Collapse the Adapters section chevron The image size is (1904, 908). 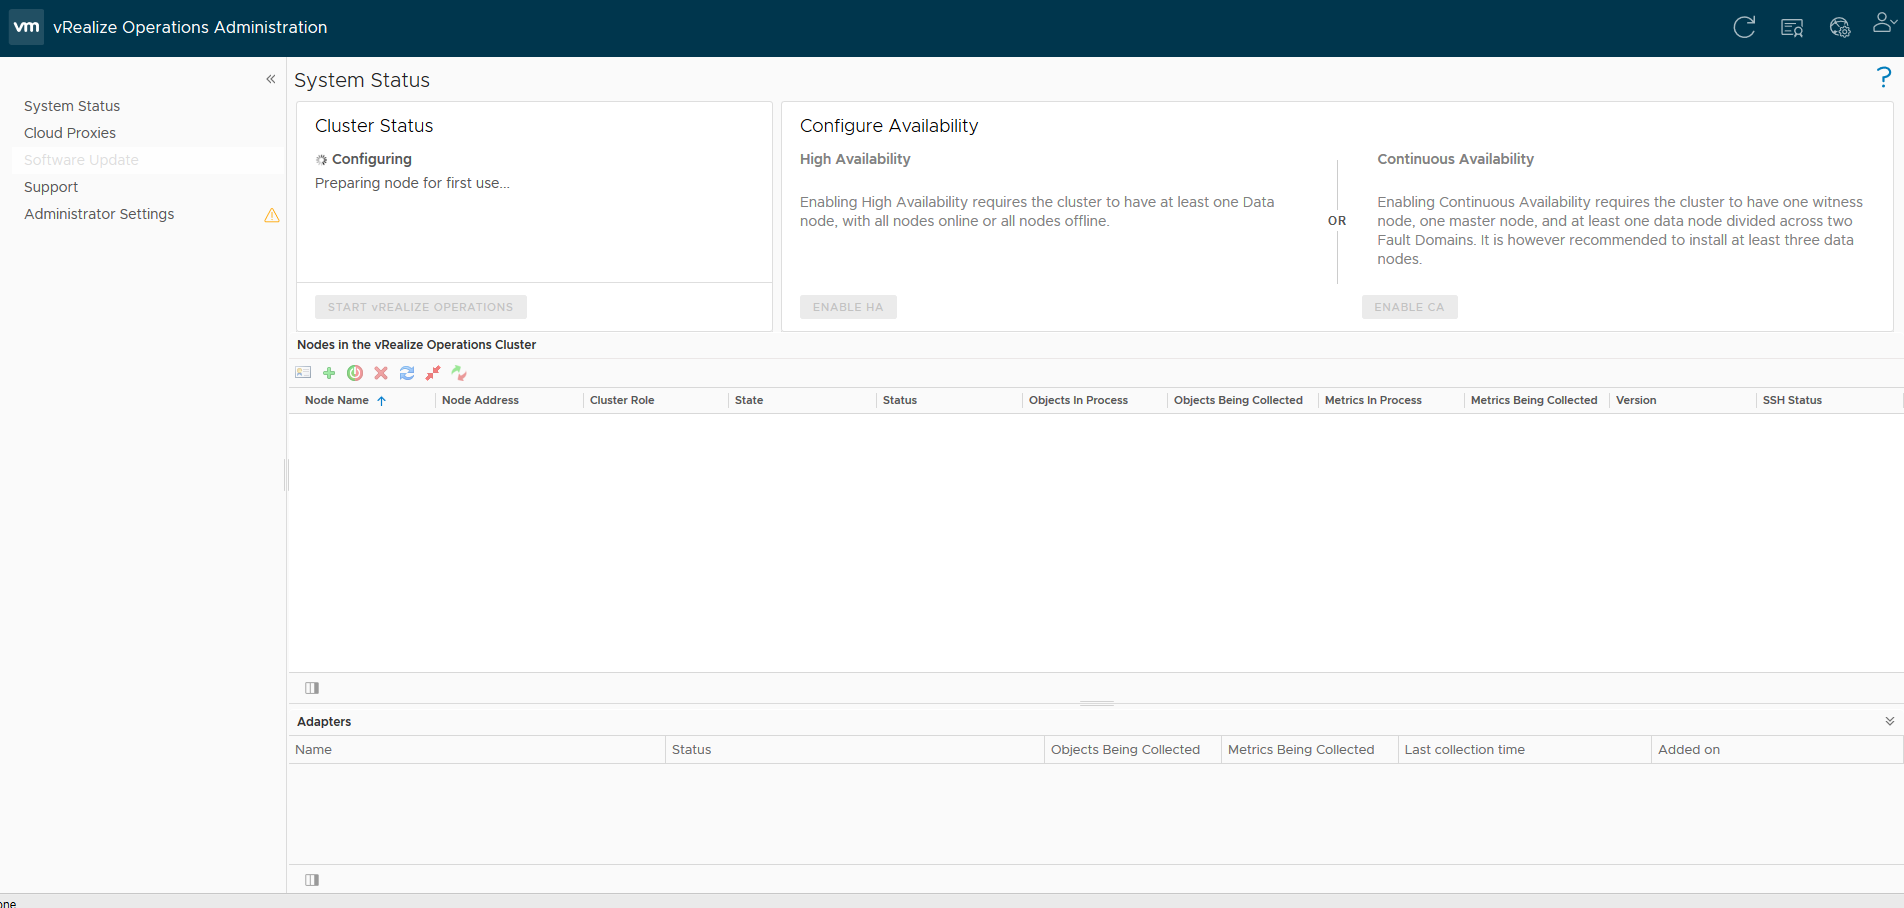click(x=1890, y=721)
